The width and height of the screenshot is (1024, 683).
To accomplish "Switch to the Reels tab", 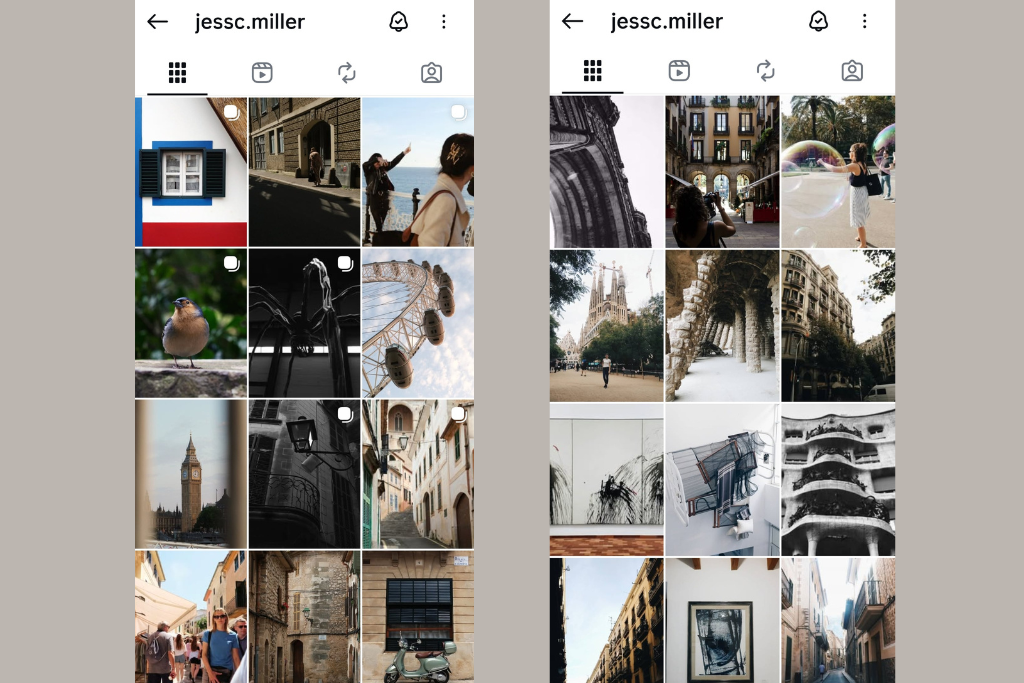I will coord(261,71).
